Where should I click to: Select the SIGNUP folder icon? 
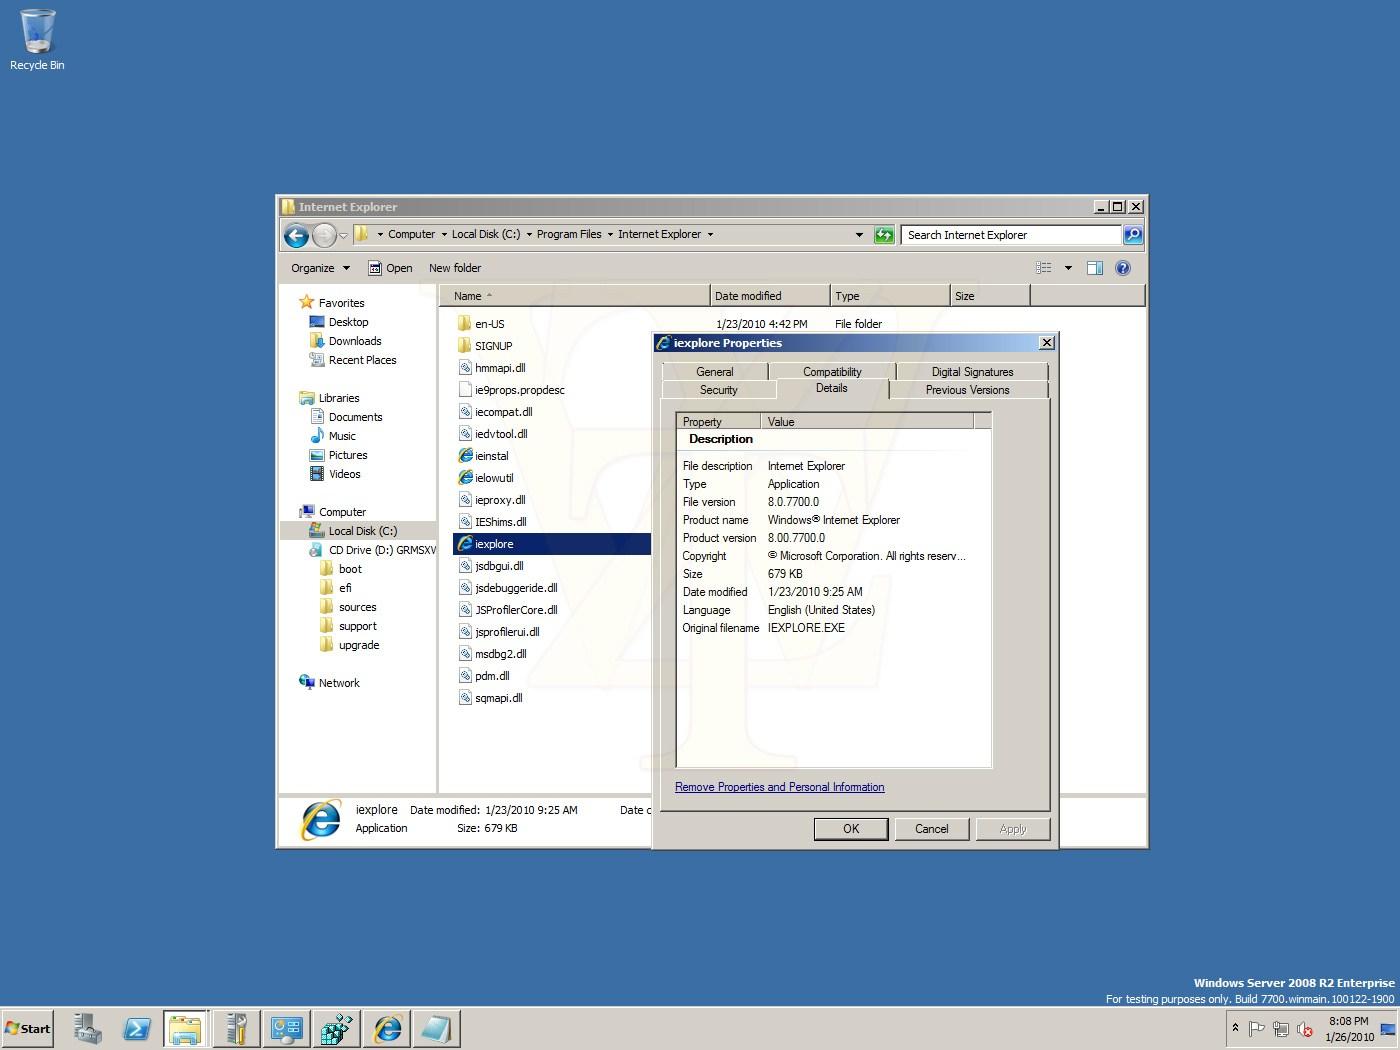click(465, 346)
